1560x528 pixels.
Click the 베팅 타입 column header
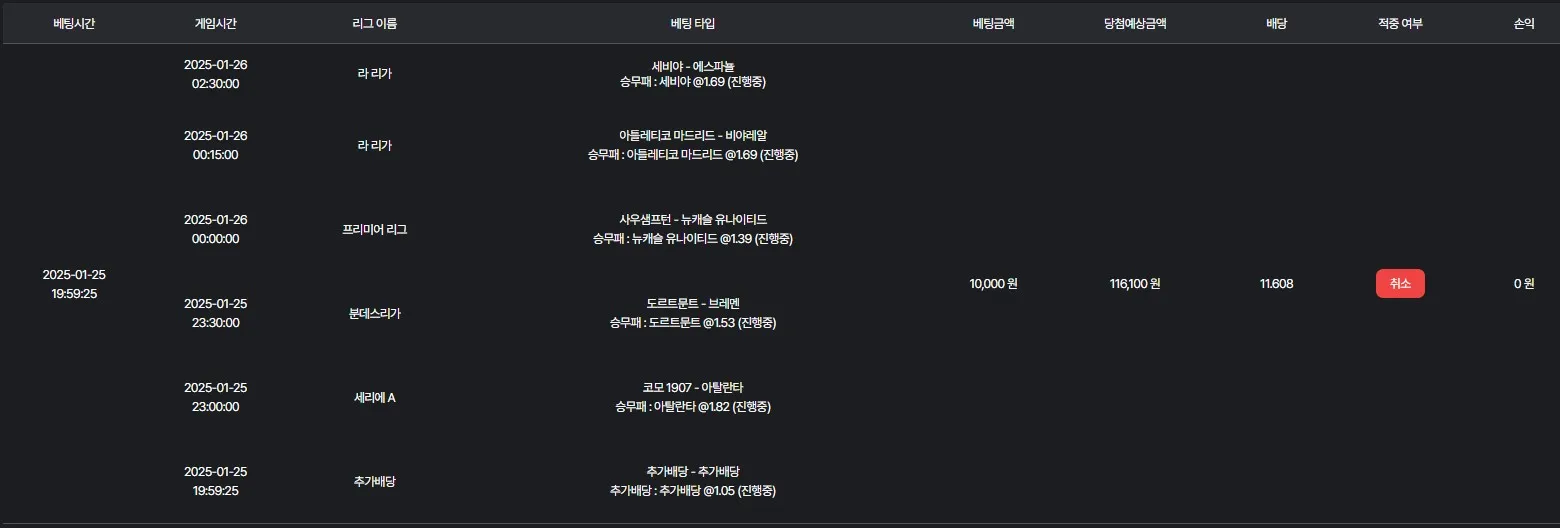693,23
